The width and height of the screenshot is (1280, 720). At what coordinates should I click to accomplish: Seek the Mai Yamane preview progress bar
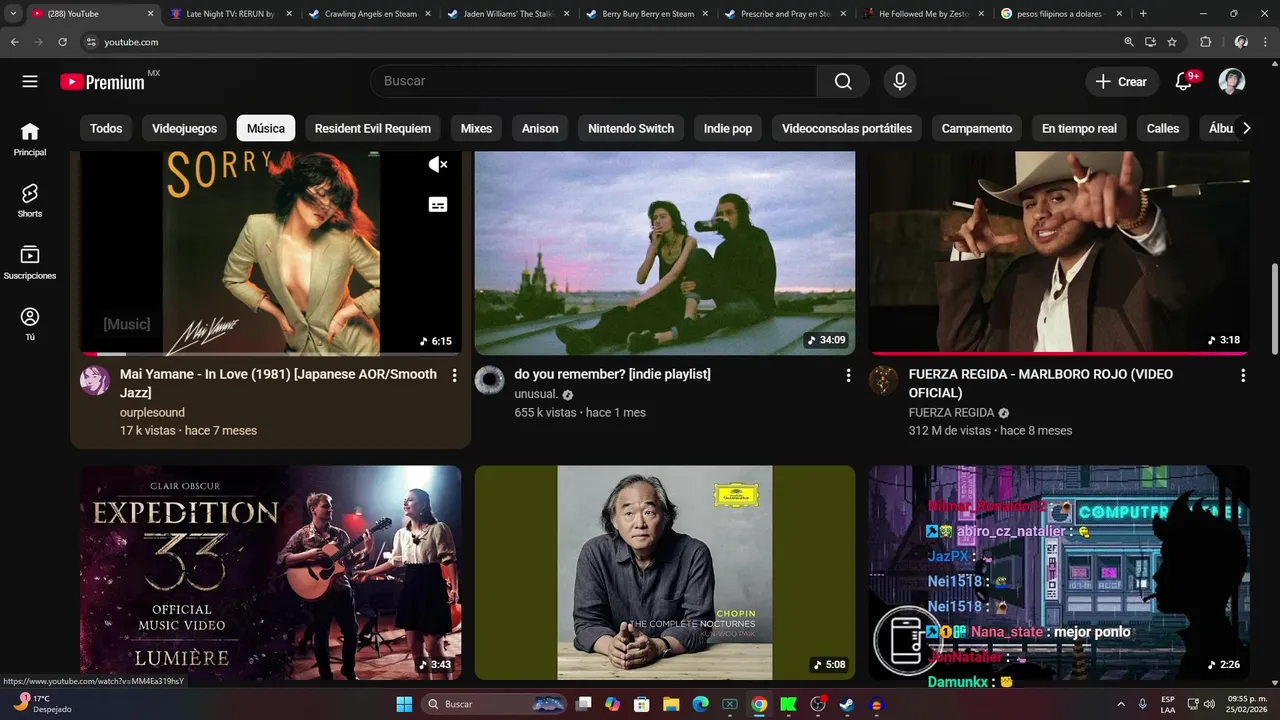click(270, 354)
